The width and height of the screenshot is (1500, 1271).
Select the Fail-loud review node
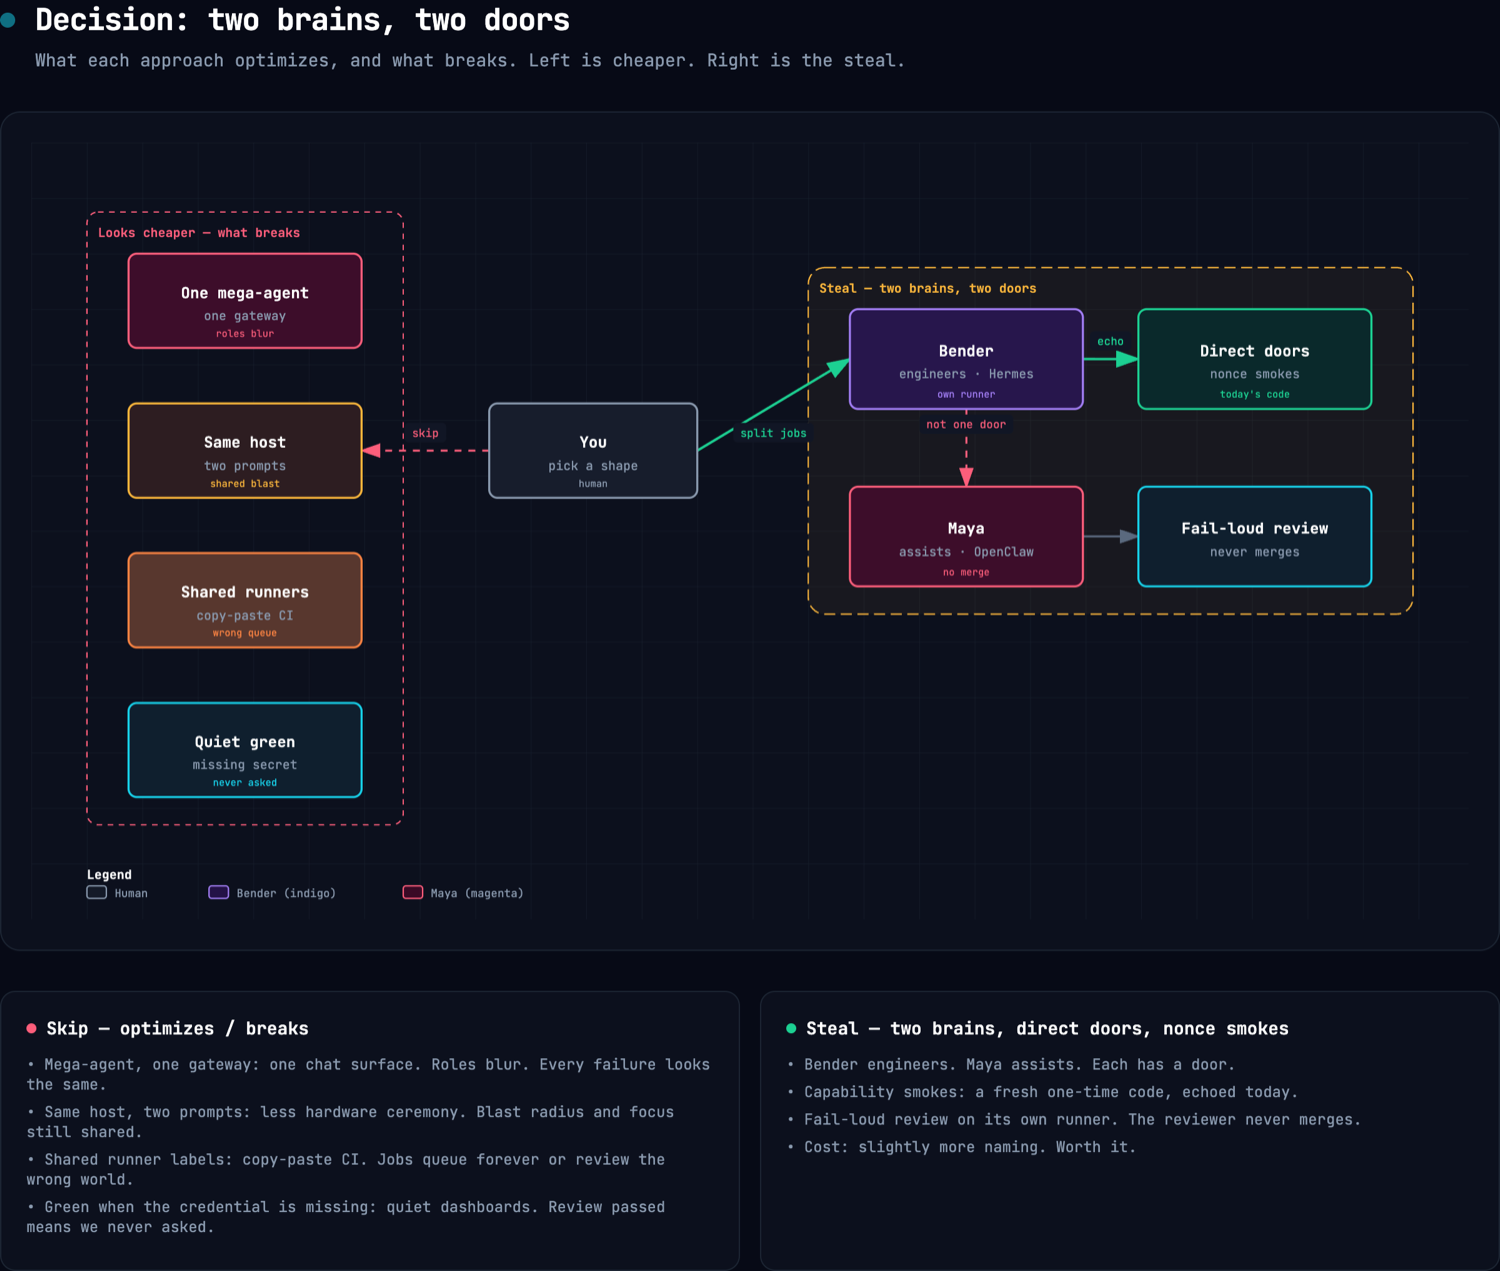[x=1255, y=537]
